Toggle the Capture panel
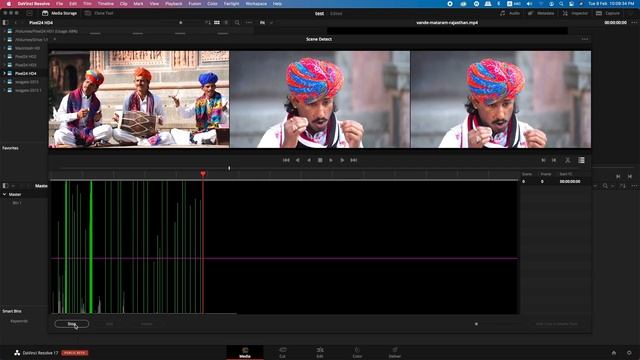The image size is (640, 360). tap(608, 13)
